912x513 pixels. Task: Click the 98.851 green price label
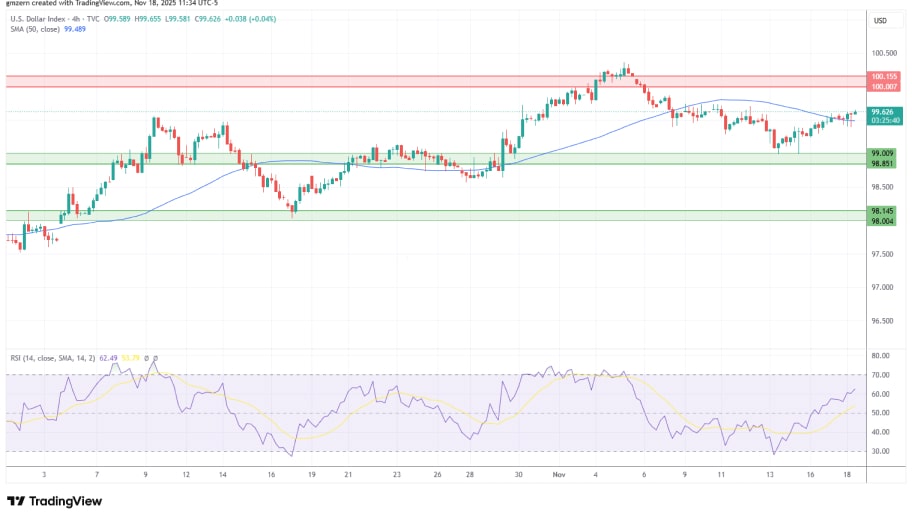click(882, 164)
